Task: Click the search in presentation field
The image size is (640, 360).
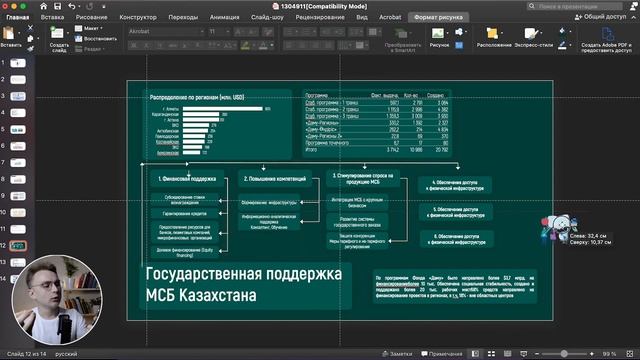Action: 575,6
